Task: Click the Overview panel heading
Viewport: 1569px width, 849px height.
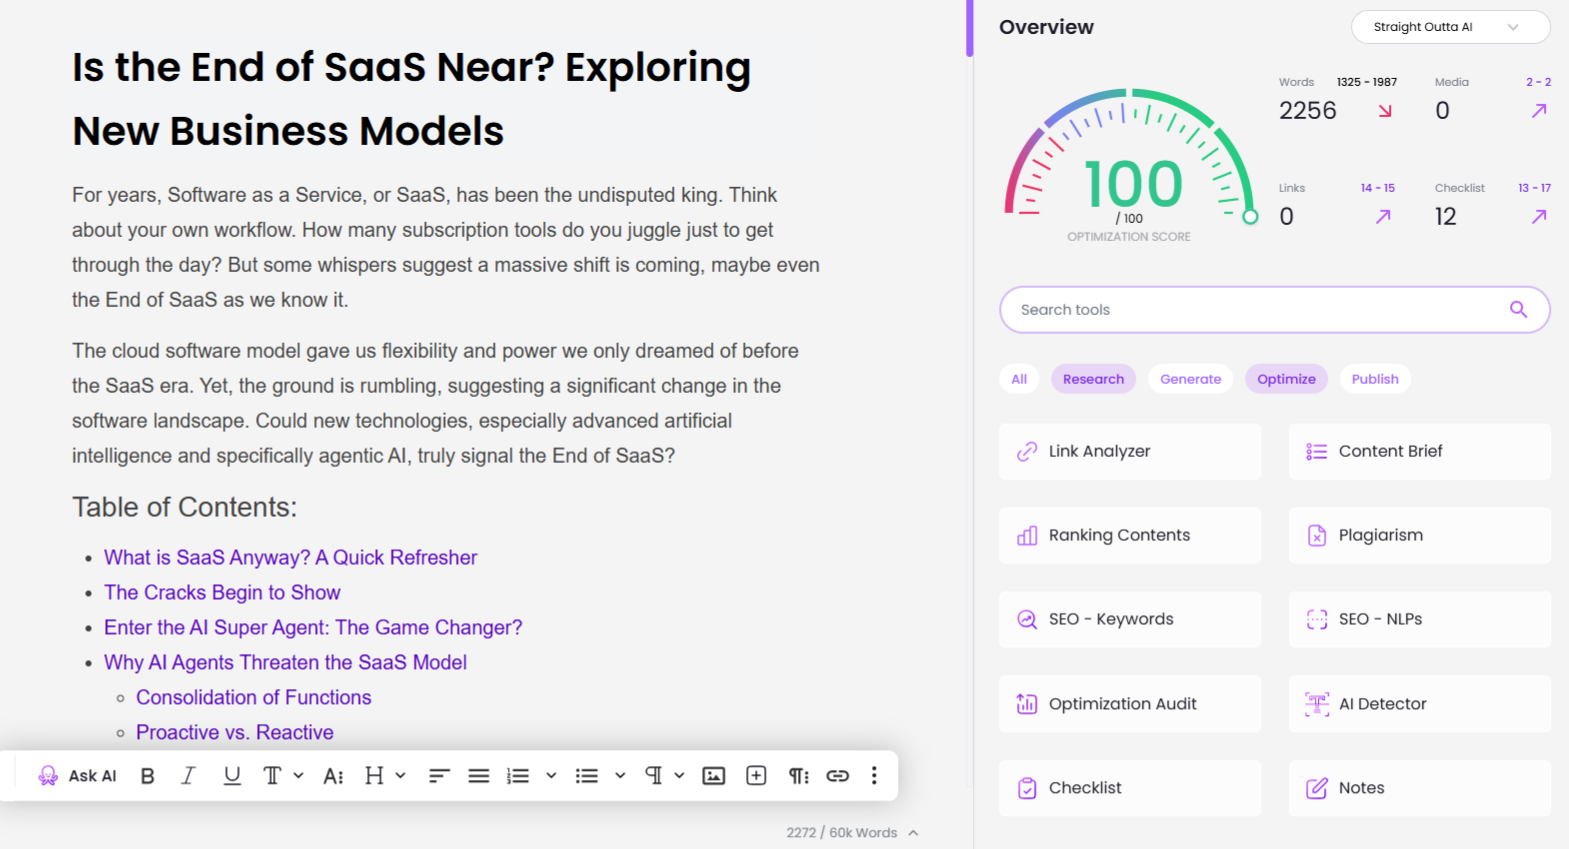Action: (1047, 27)
